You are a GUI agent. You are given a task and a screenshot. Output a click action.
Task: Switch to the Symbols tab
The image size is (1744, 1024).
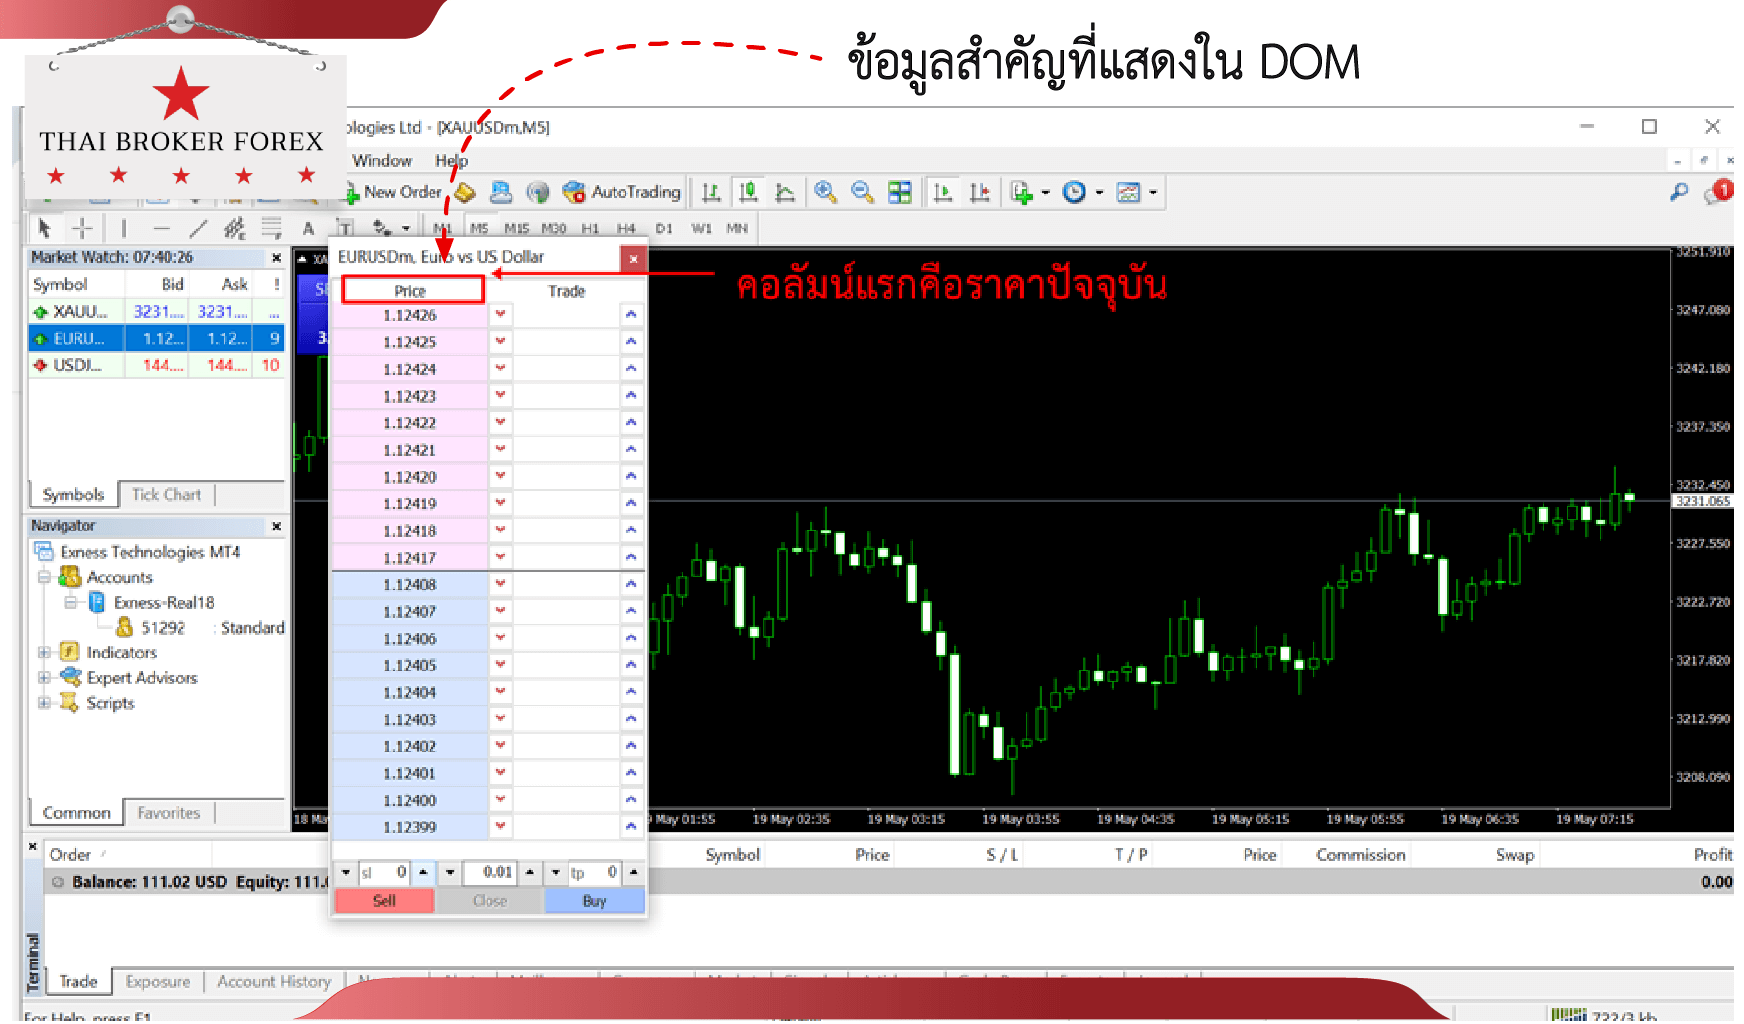[x=73, y=494]
